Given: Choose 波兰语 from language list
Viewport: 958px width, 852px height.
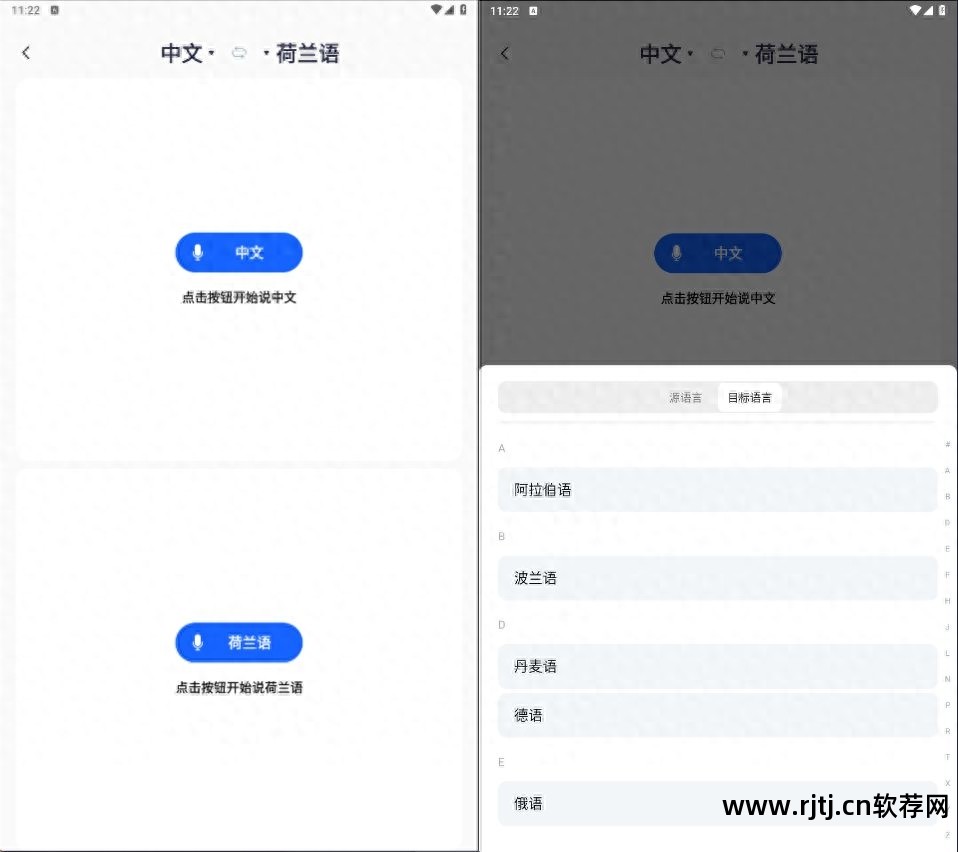Looking at the screenshot, I should pos(717,578).
